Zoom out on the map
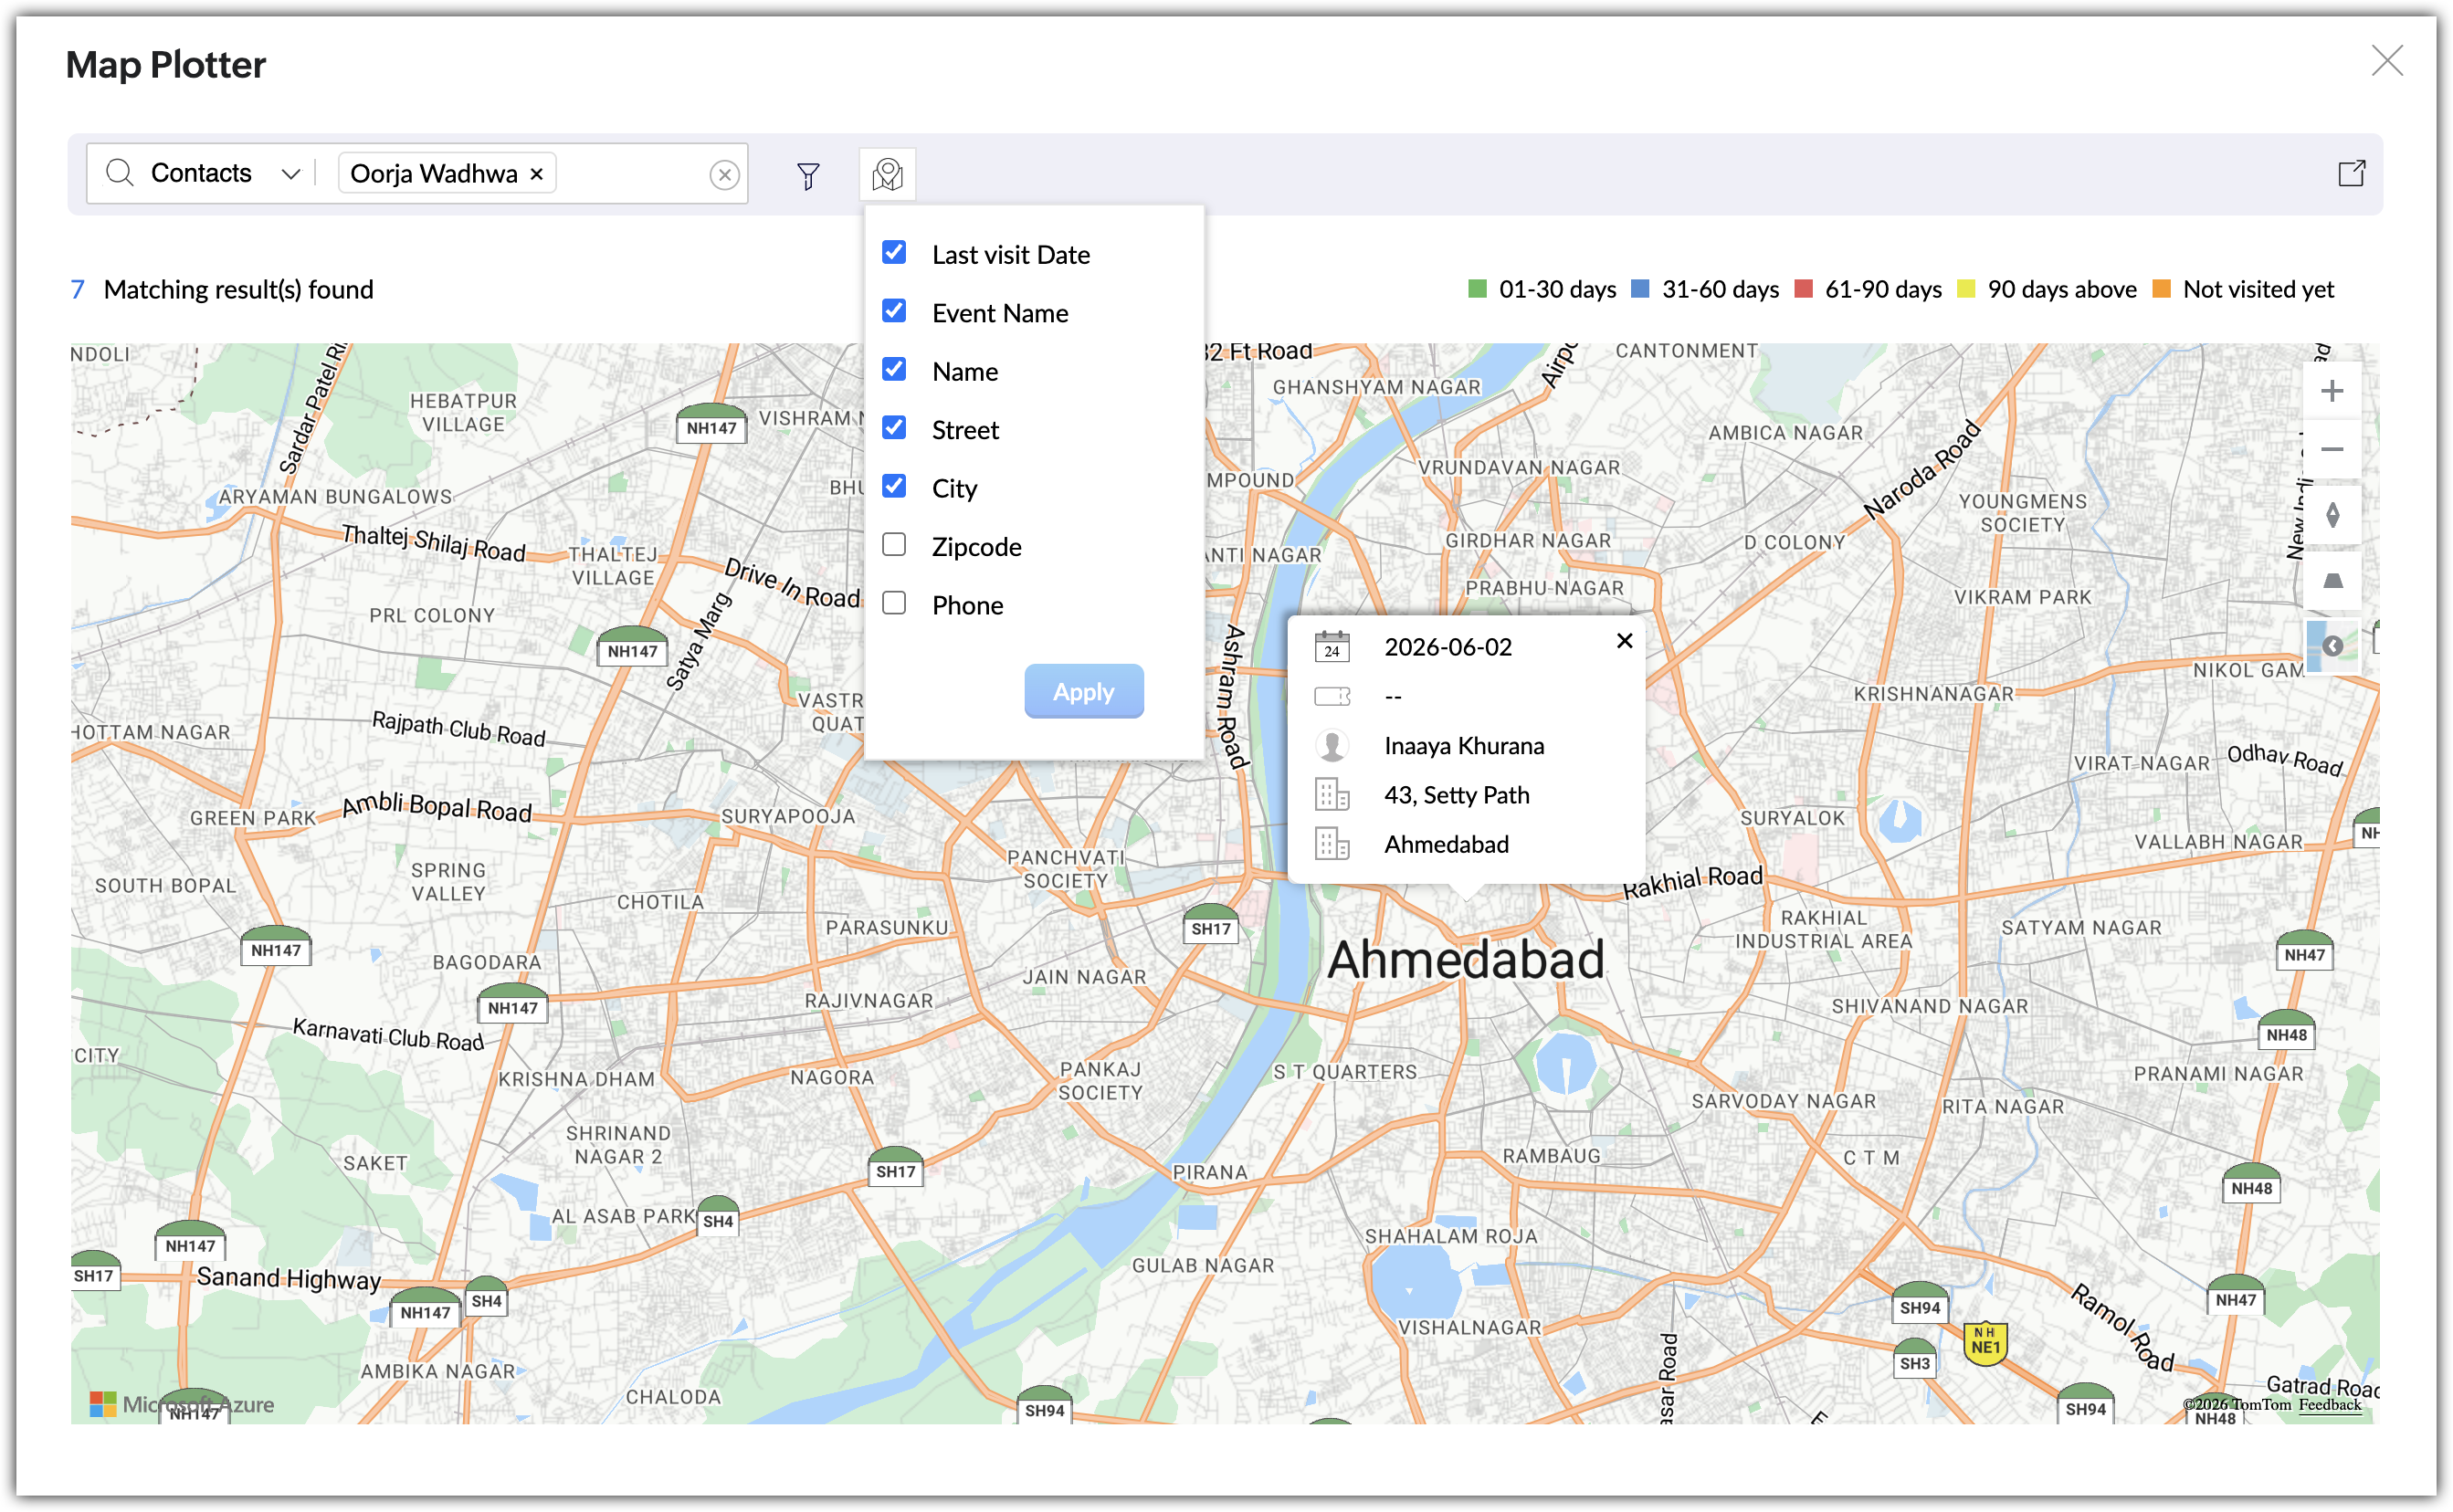 tap(2331, 449)
